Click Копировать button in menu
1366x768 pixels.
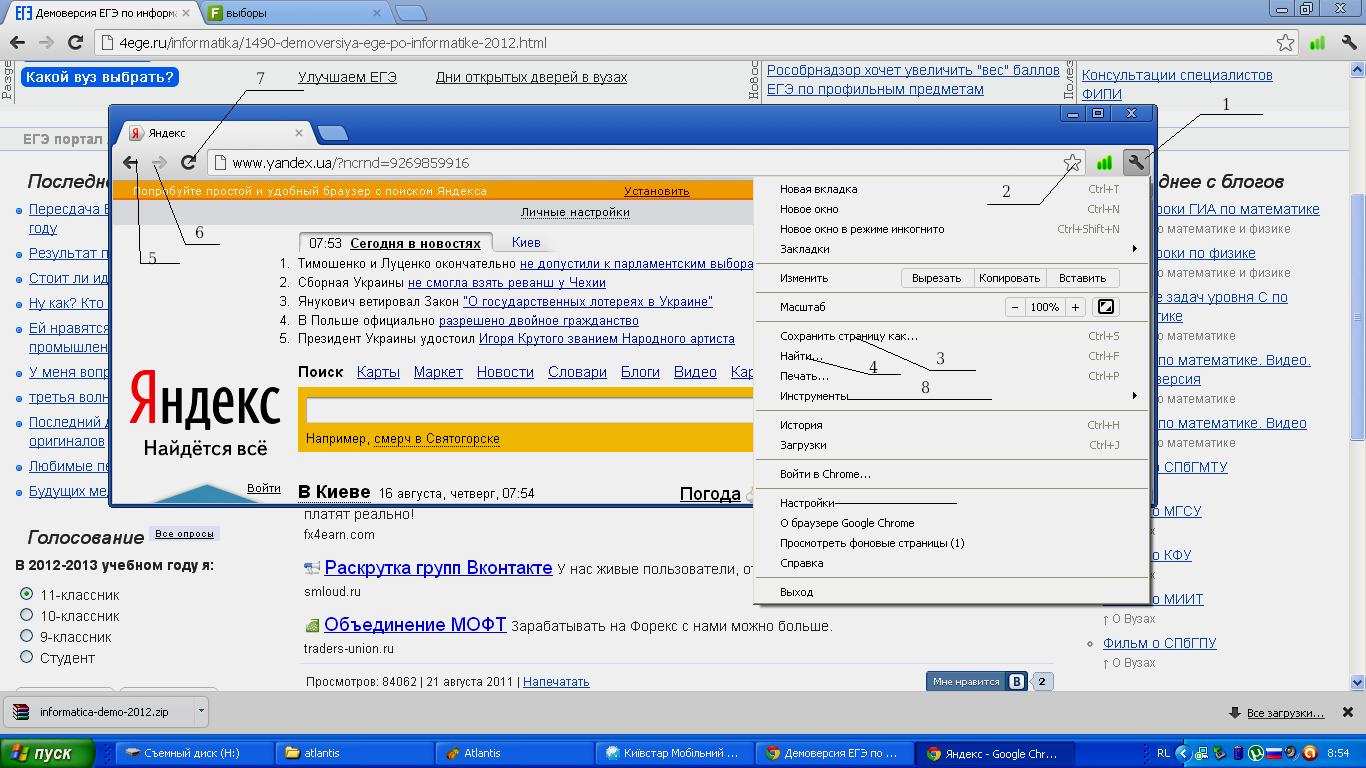point(1009,278)
